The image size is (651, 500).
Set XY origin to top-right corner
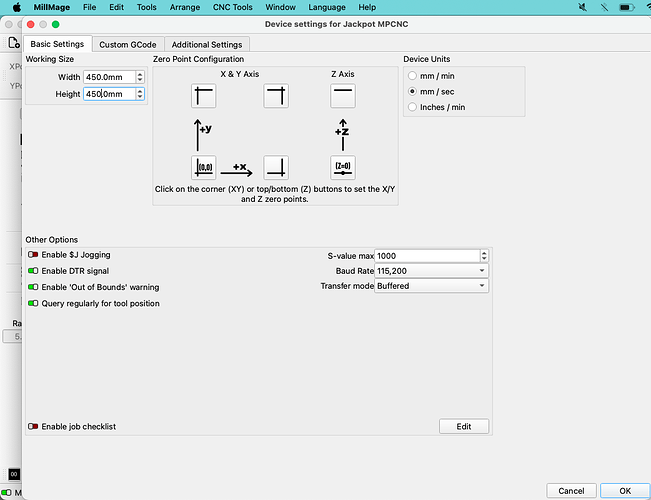pyautogui.click(x=276, y=96)
